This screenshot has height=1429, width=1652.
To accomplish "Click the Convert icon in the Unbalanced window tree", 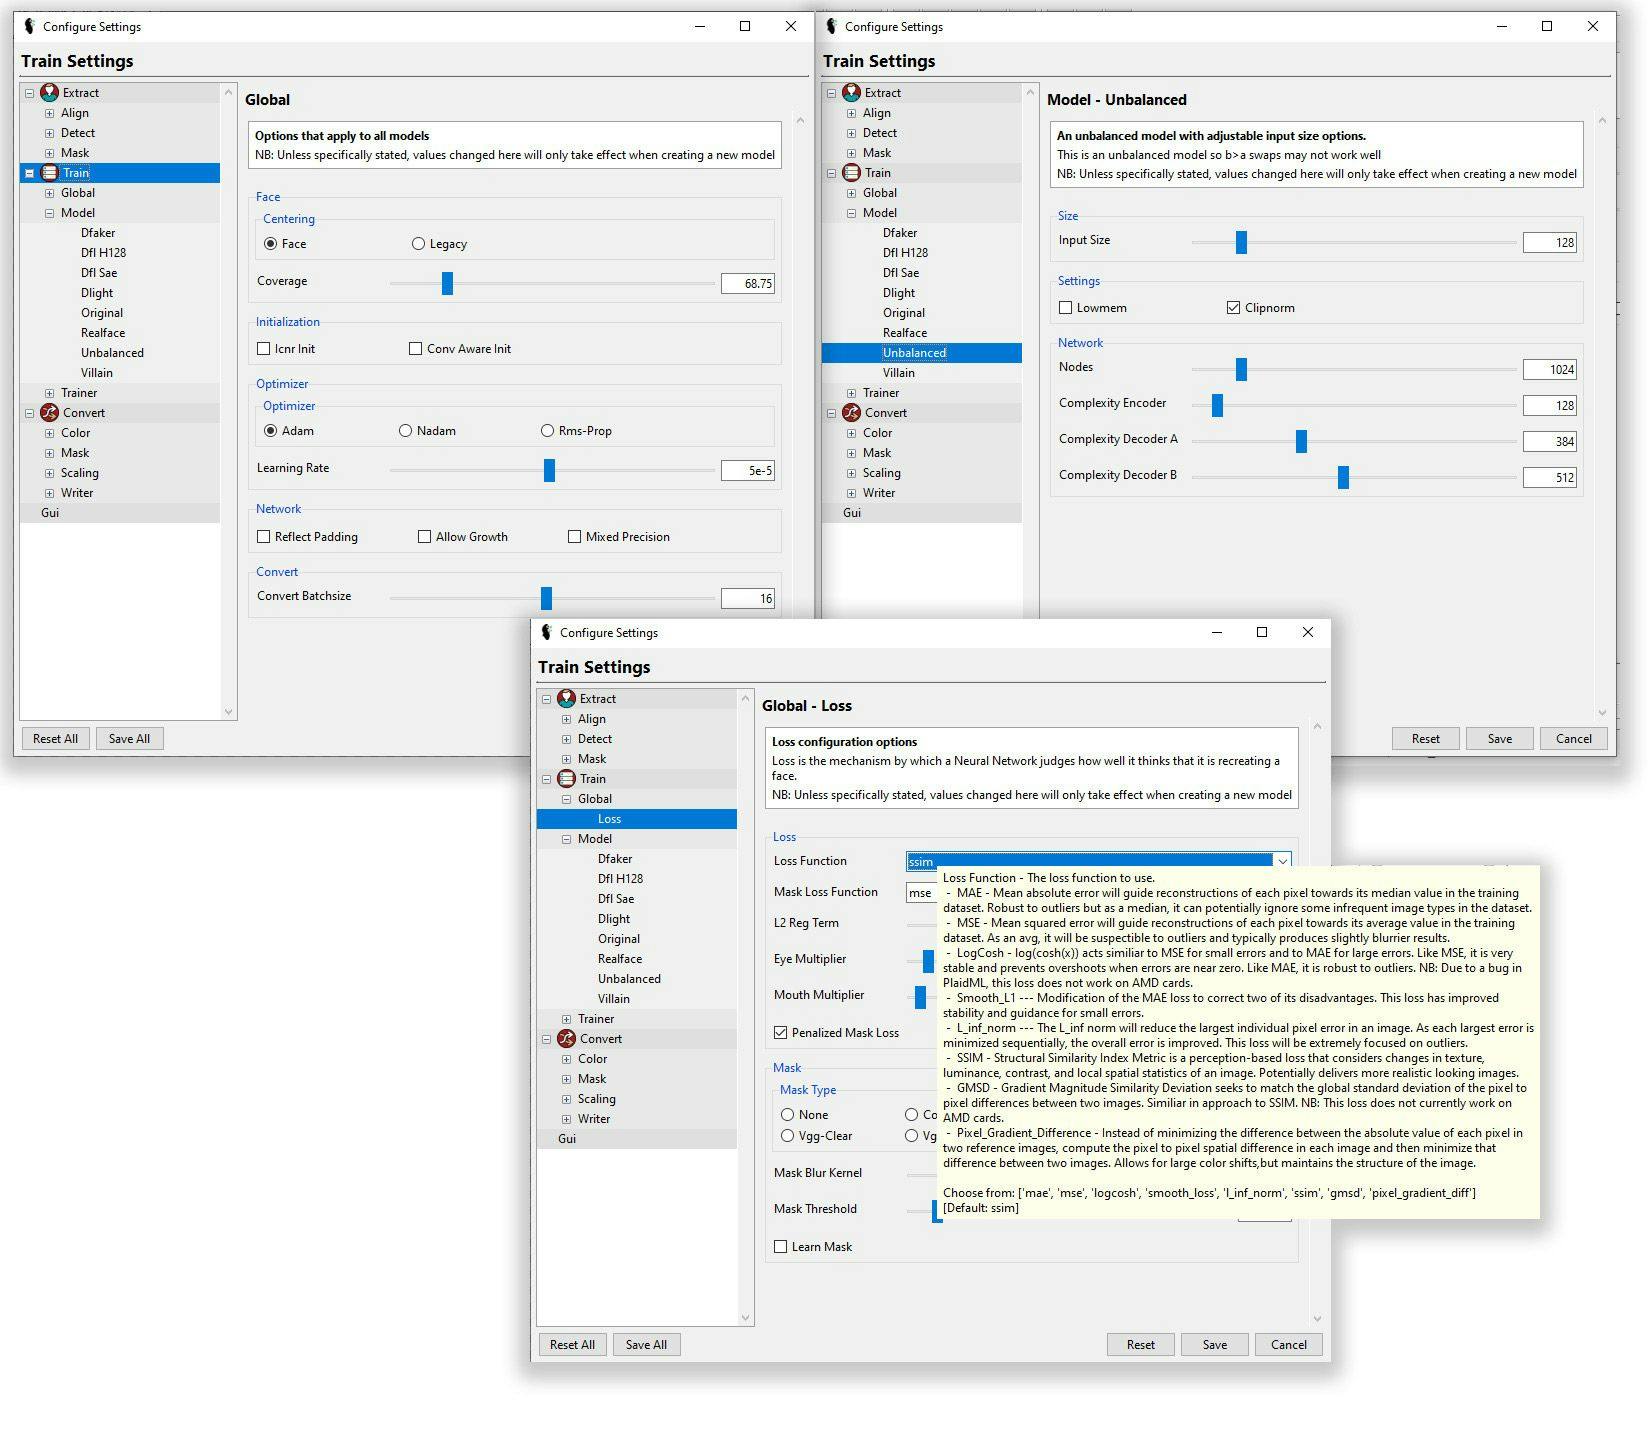I will pyautogui.click(x=851, y=413).
